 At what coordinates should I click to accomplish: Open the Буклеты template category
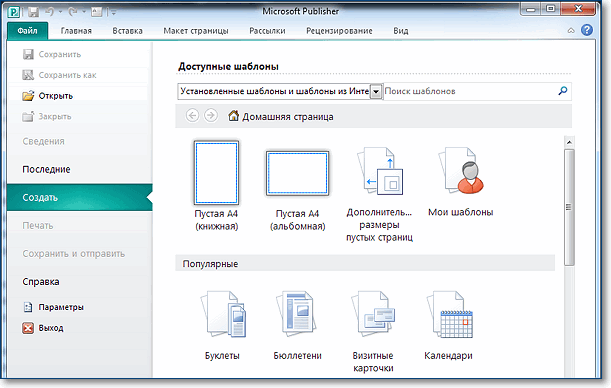[x=222, y=325]
